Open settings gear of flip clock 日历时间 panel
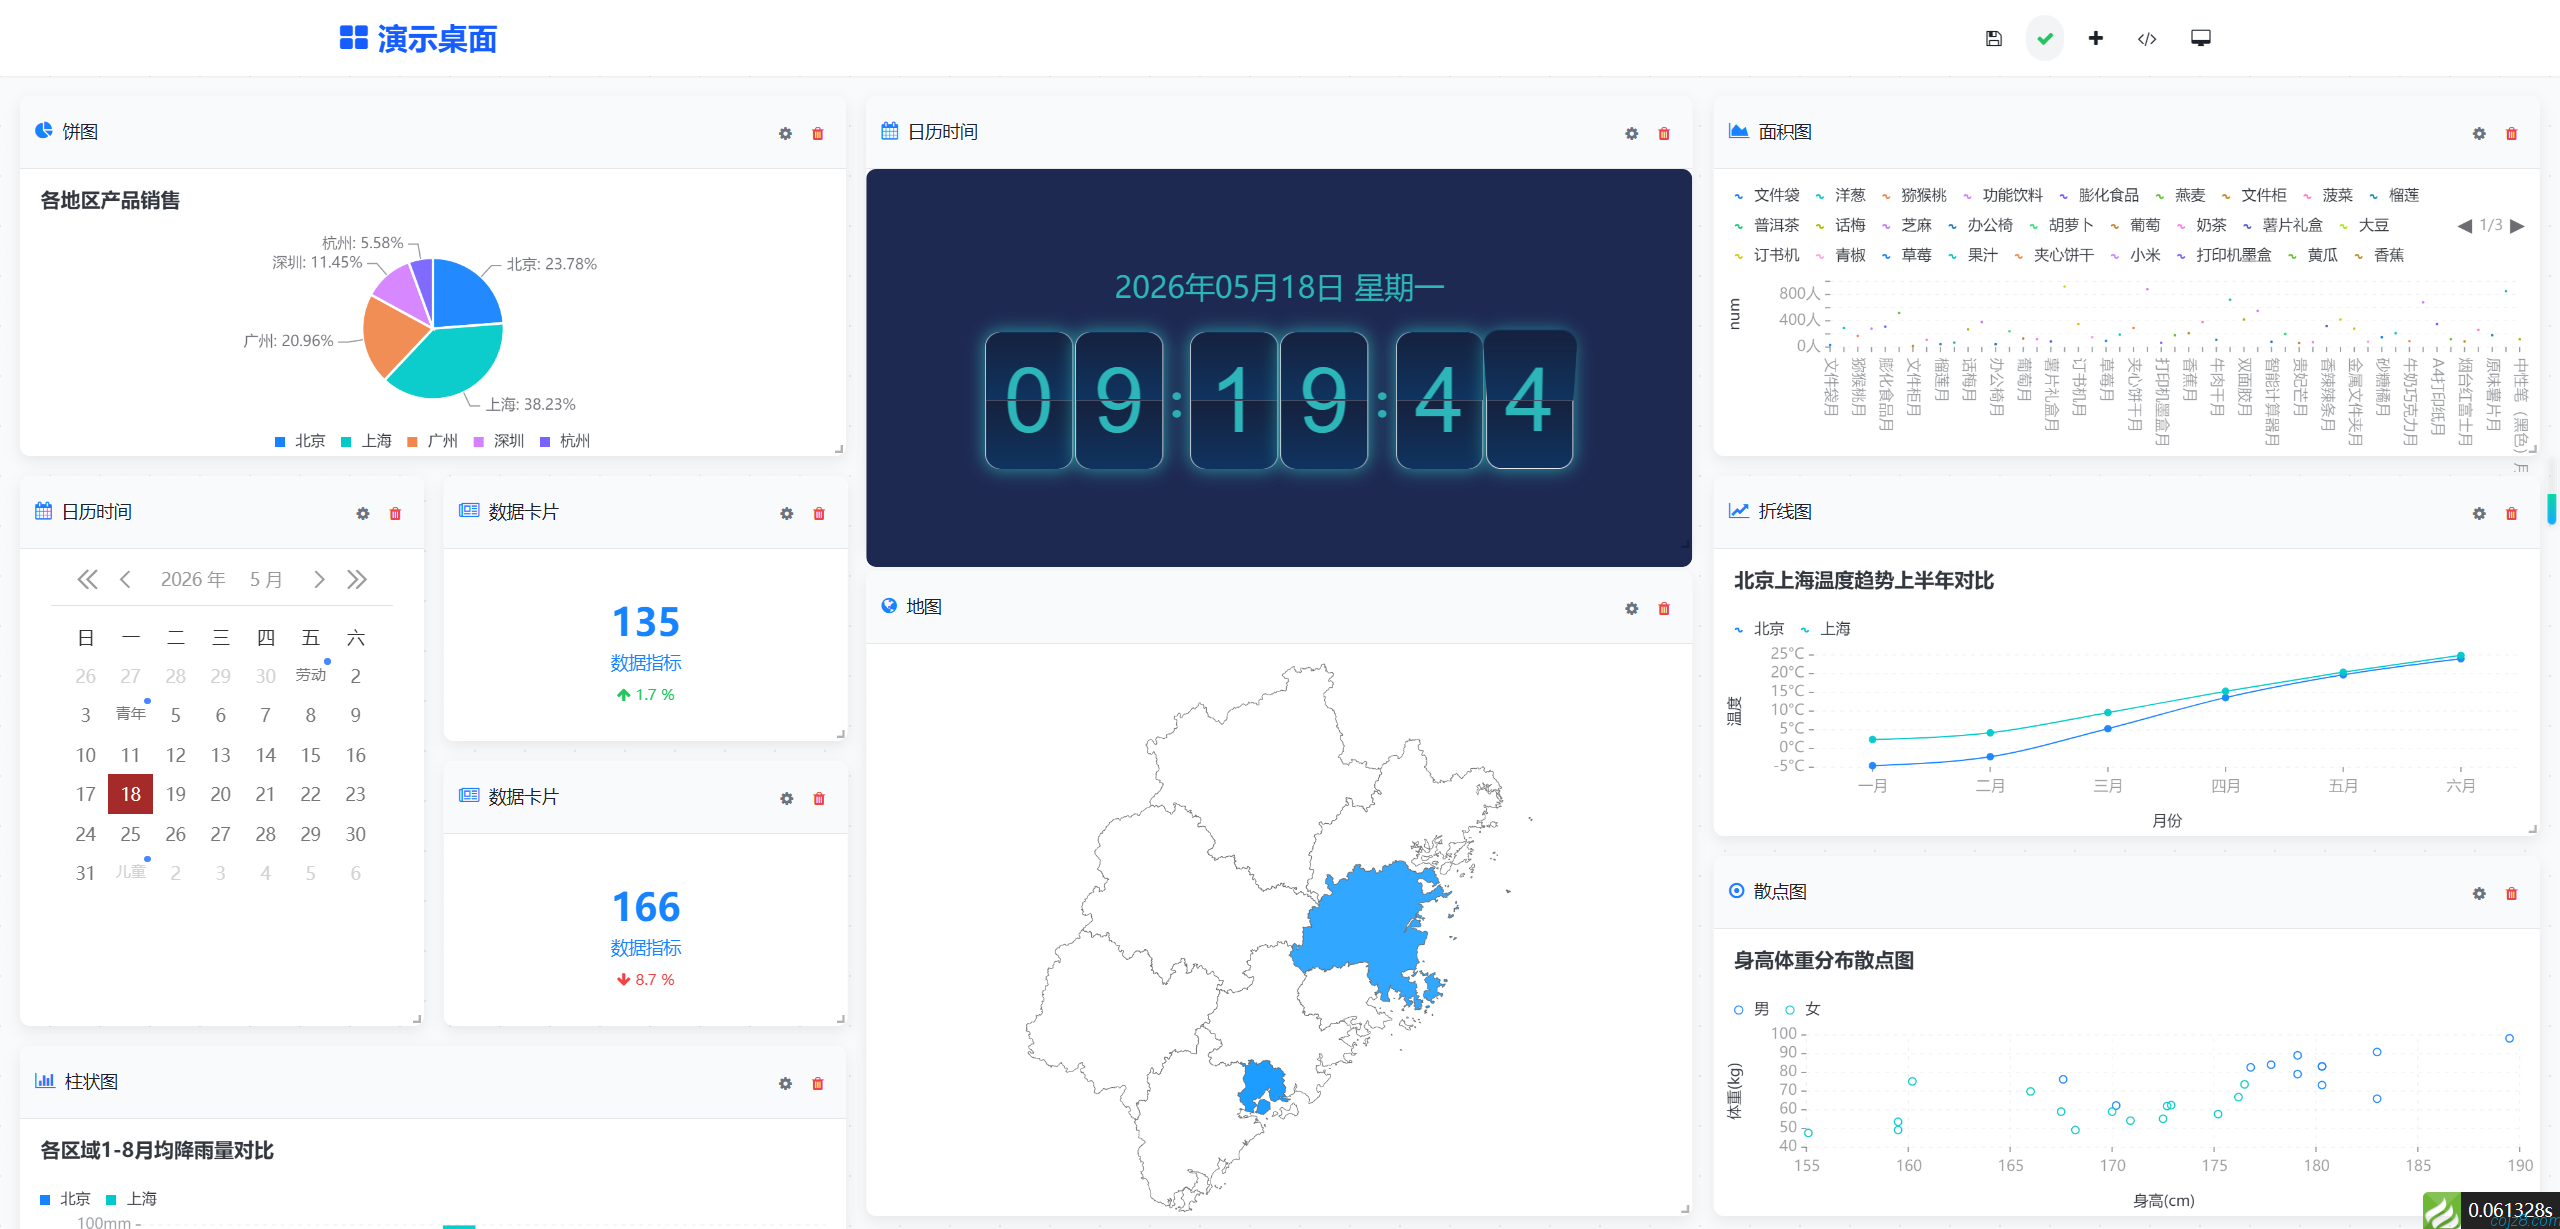This screenshot has height=1229, width=2560. pyautogui.click(x=1632, y=133)
